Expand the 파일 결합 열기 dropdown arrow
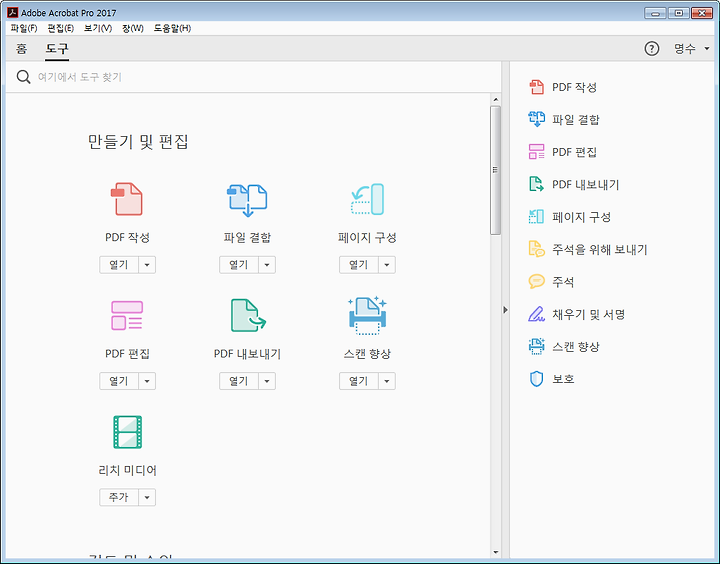Viewport: 720px width, 564px height. [267, 265]
